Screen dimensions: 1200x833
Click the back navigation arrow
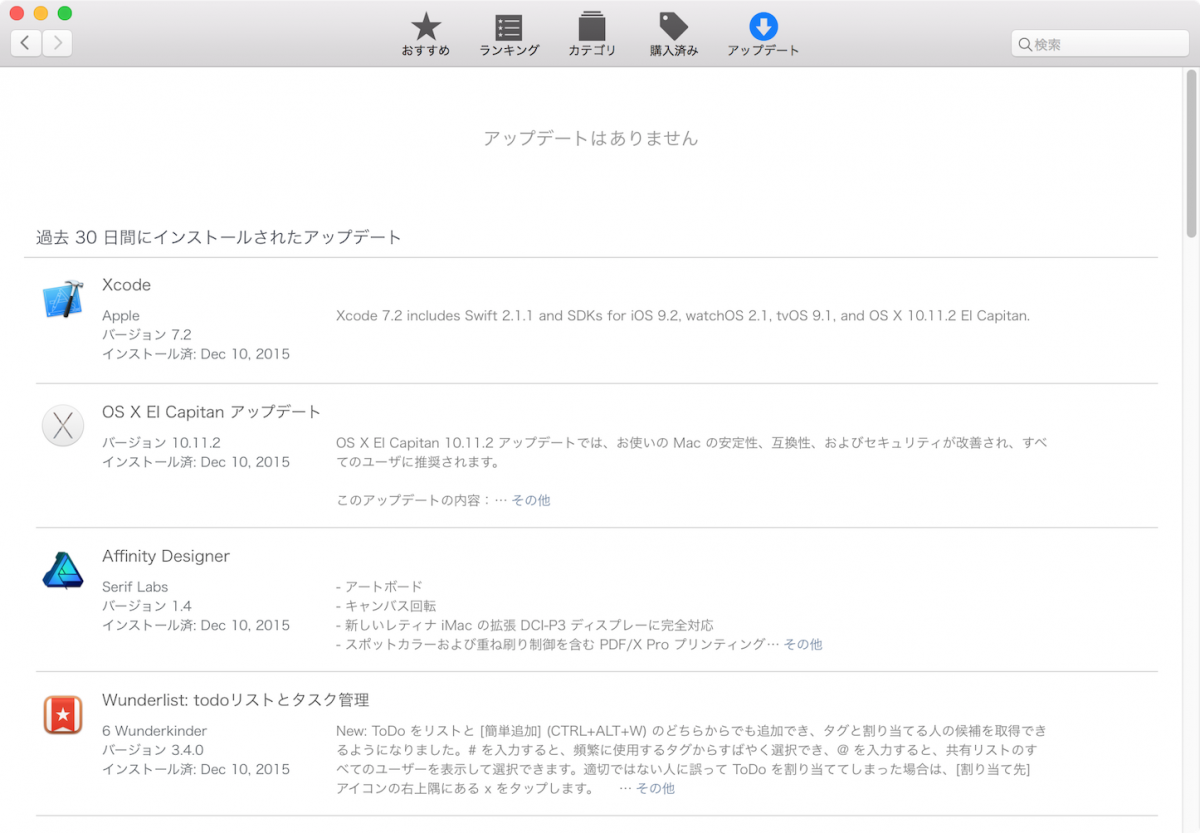[25, 43]
